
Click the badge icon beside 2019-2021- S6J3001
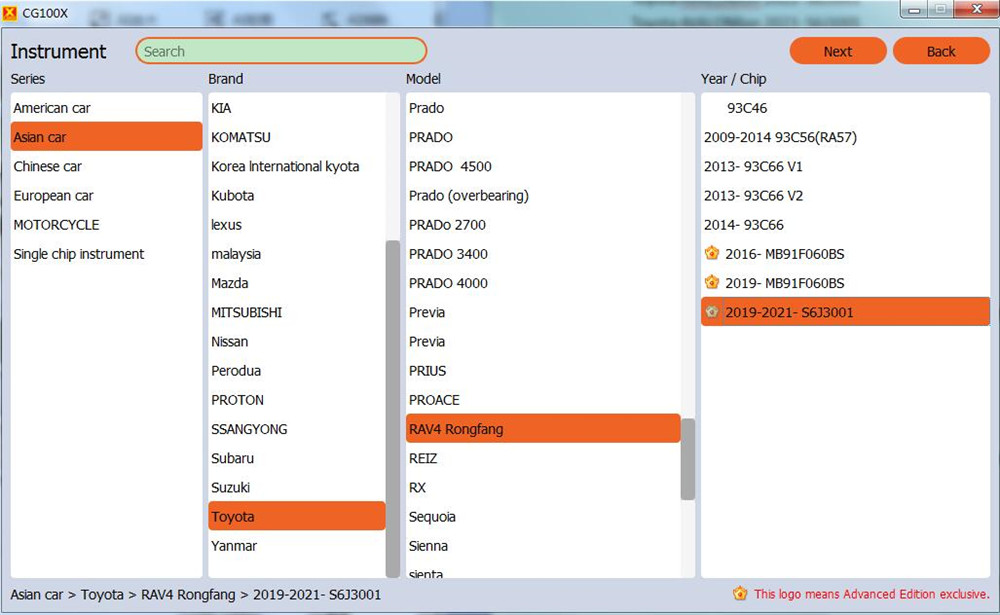coord(712,311)
